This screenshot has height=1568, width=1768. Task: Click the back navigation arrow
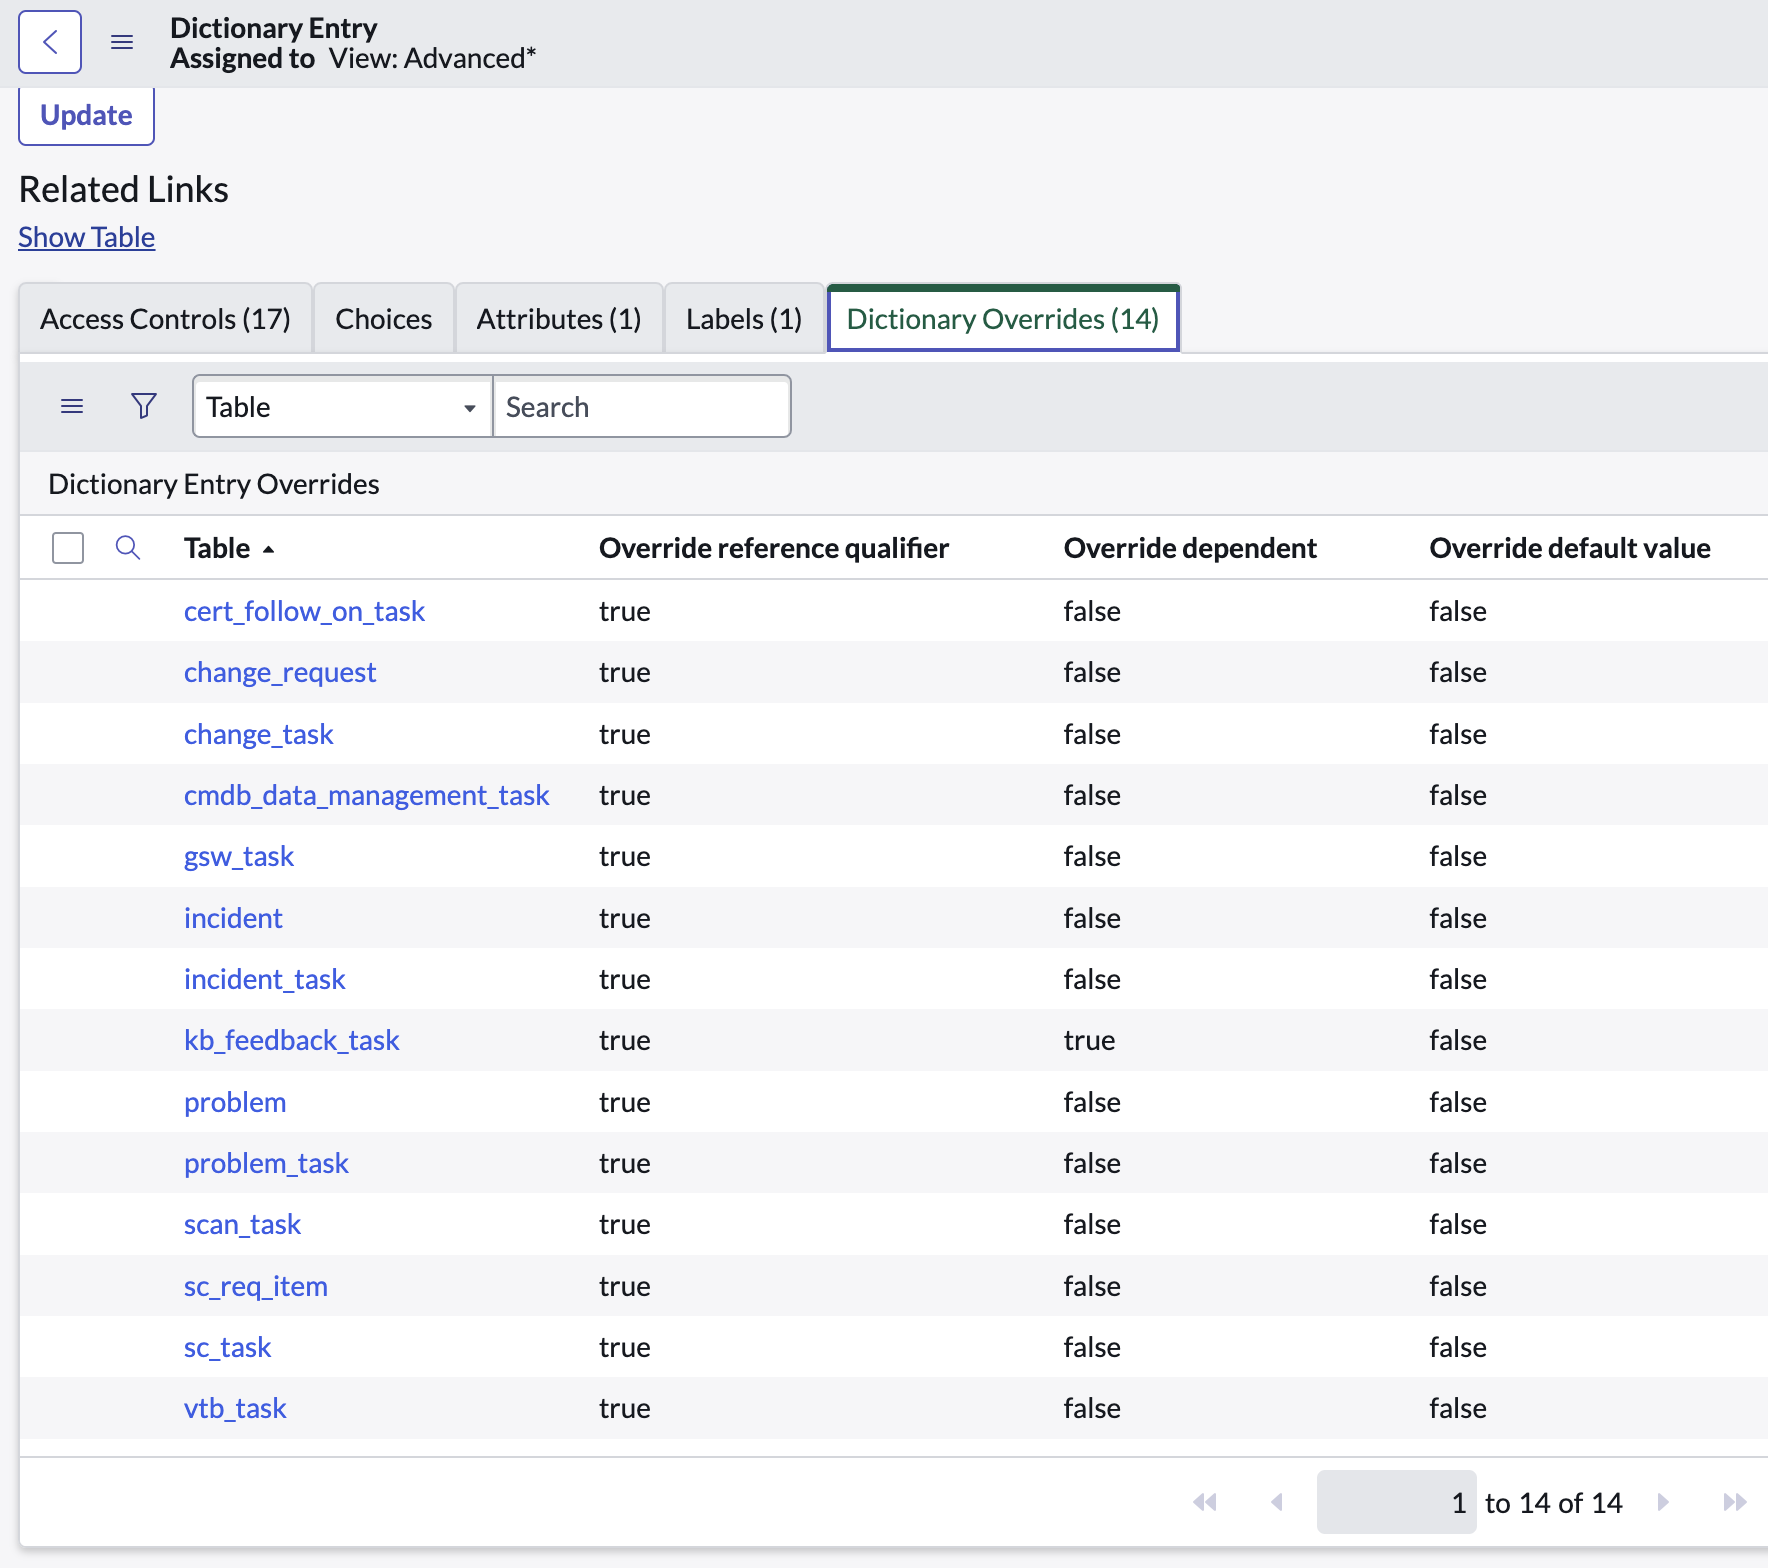(x=50, y=42)
